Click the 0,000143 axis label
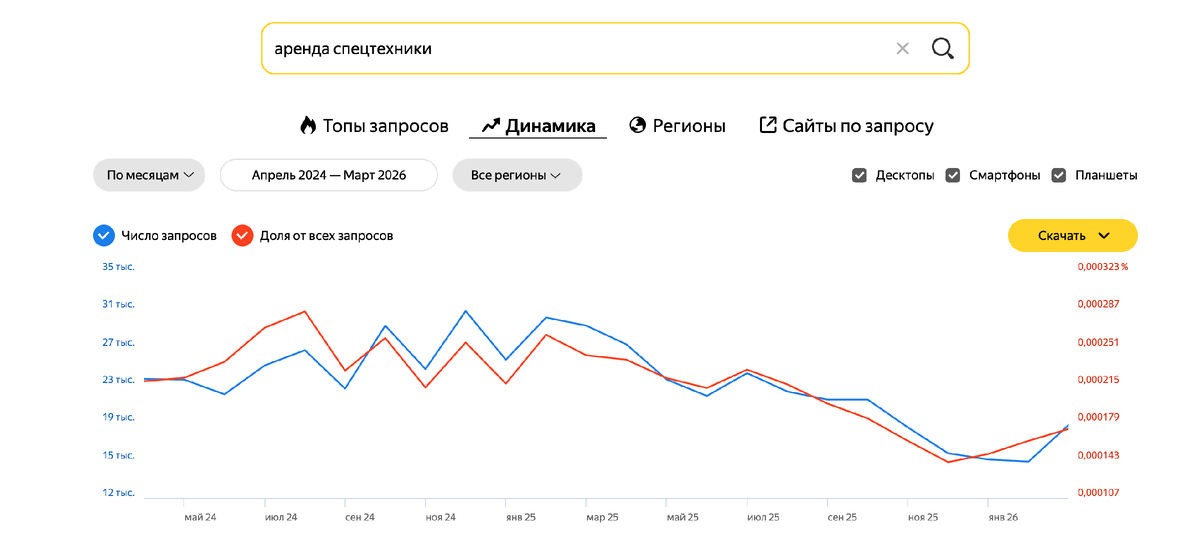The image size is (1200, 543). click(1097, 455)
